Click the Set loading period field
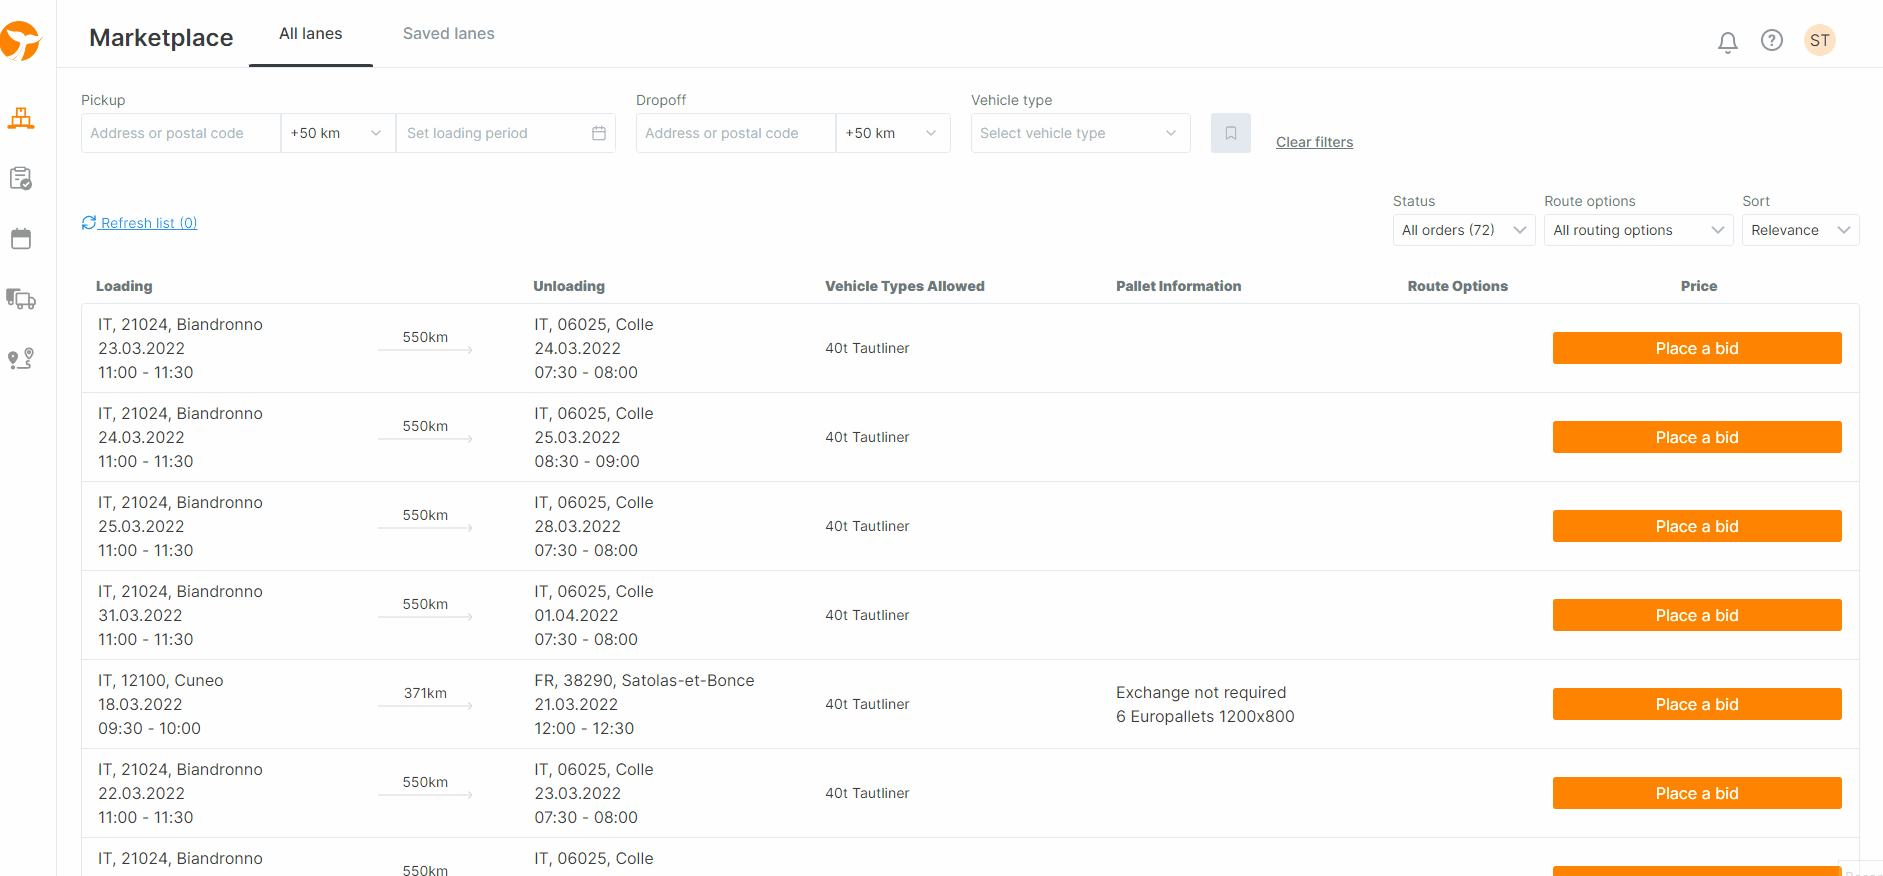The width and height of the screenshot is (1883, 876). click(x=505, y=133)
